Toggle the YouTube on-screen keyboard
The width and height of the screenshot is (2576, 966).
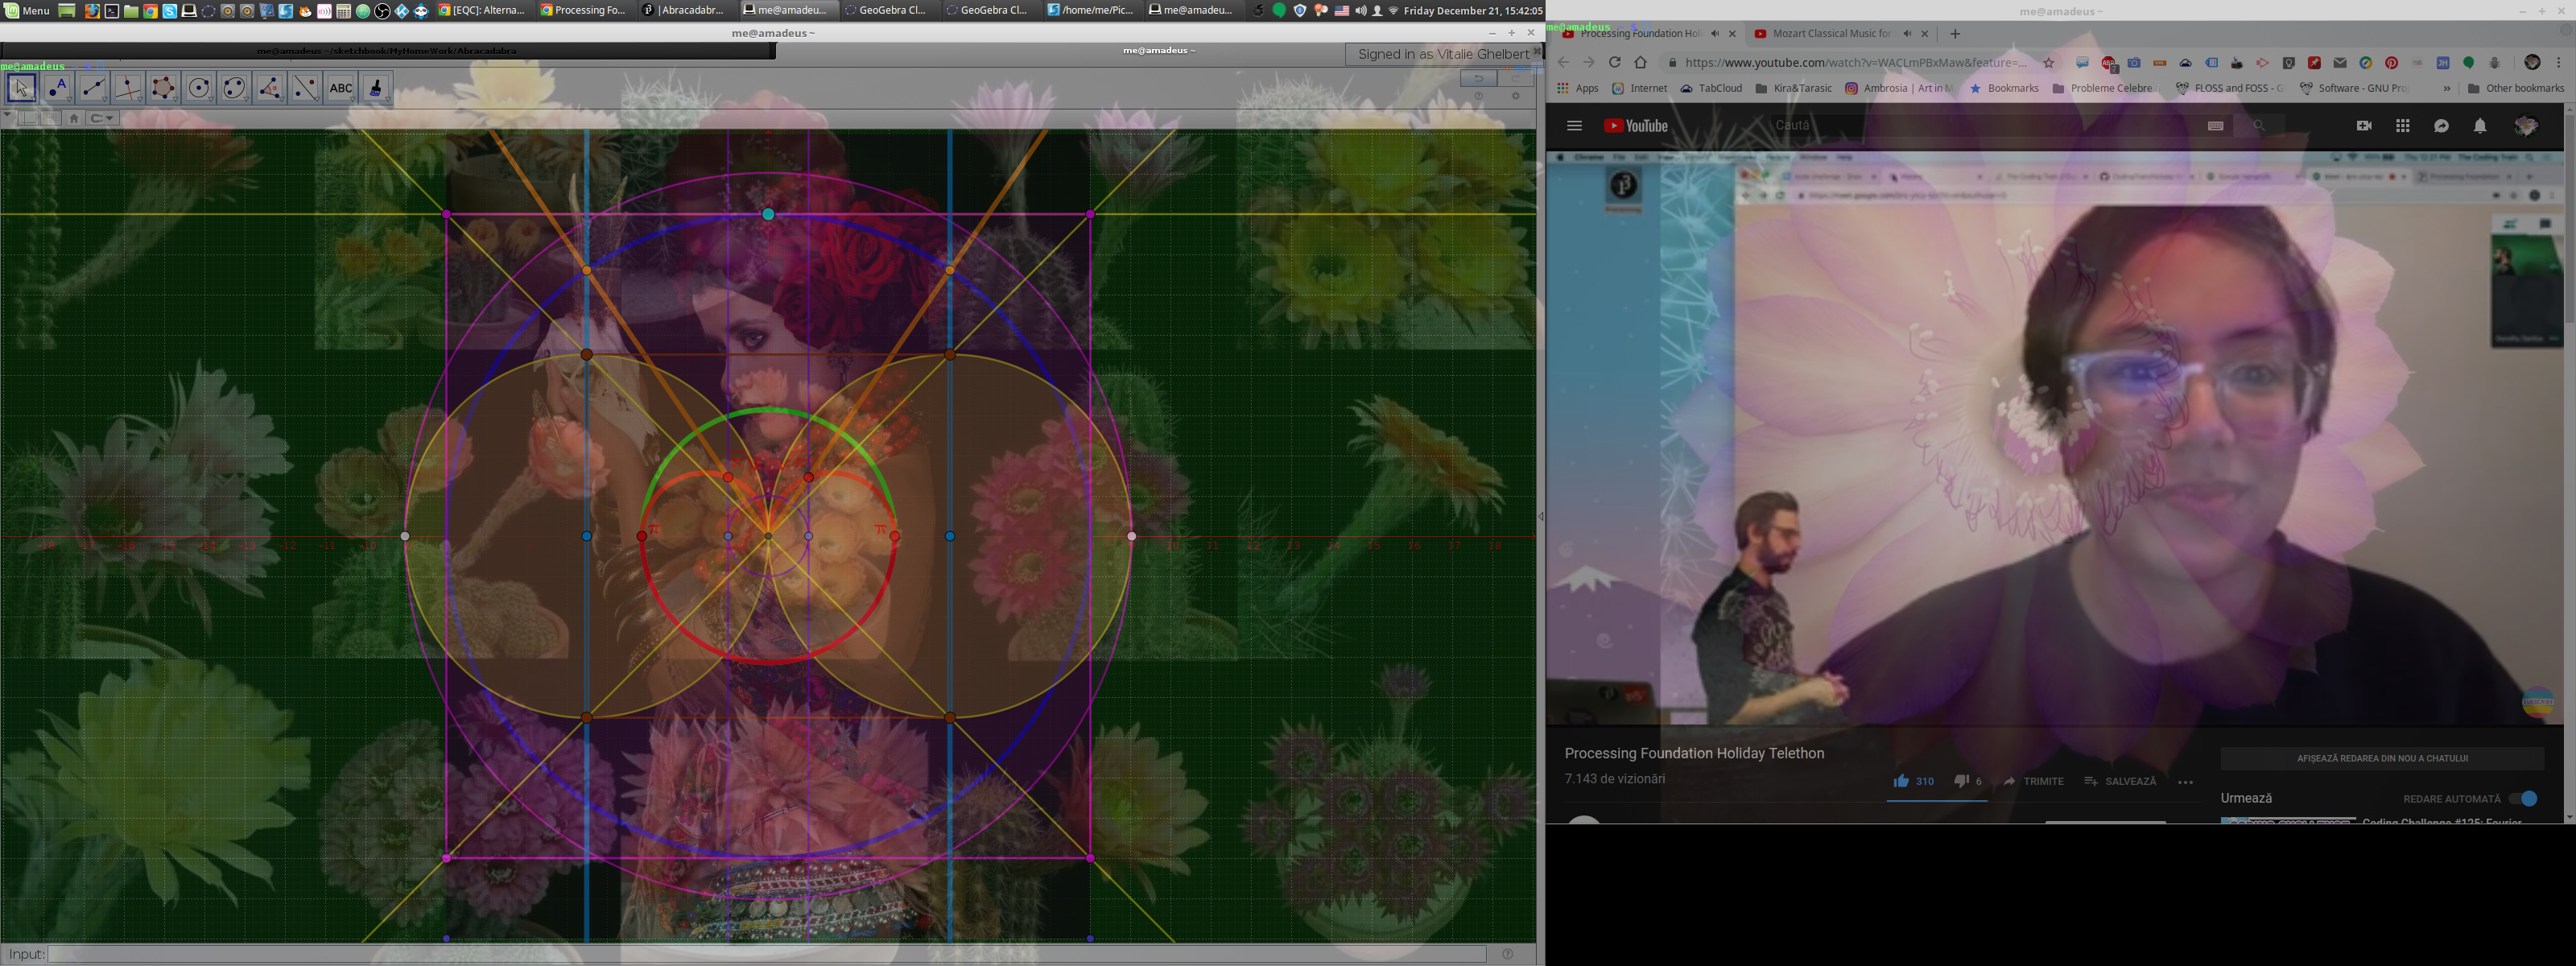click(x=2216, y=126)
